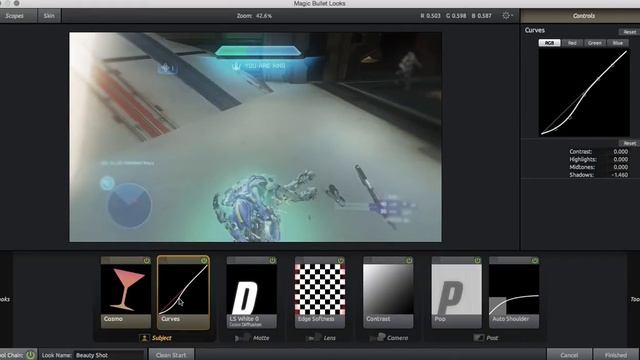Toggle power on the Curves tool
Viewport: 640px width, 360px height.
(x=204, y=260)
